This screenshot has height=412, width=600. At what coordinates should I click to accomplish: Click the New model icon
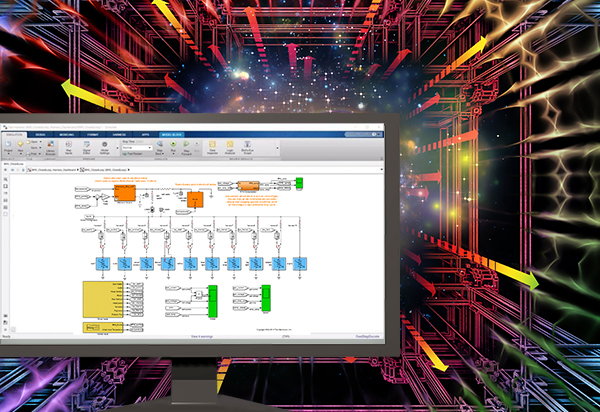click(x=19, y=143)
